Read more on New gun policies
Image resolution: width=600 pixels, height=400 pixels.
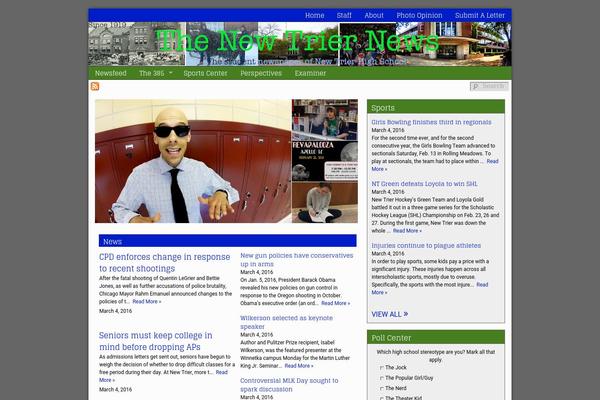click(336, 303)
